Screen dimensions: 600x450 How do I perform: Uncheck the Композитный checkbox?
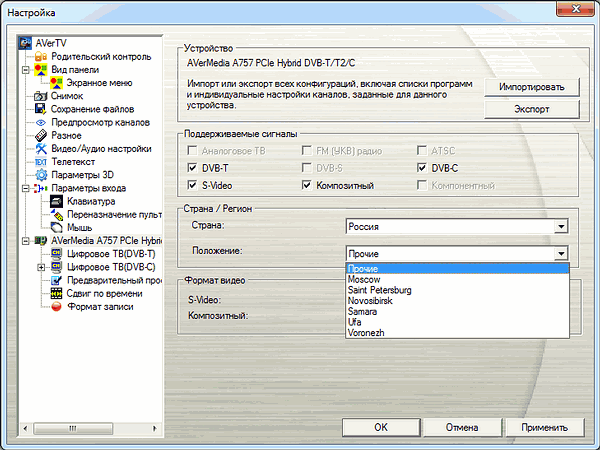(307, 185)
